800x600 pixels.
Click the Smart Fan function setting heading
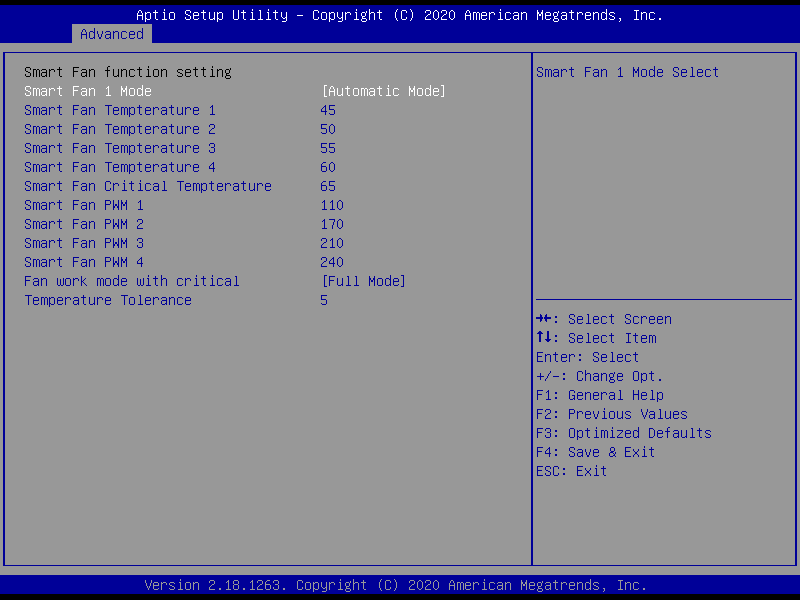pyautogui.click(x=128, y=72)
